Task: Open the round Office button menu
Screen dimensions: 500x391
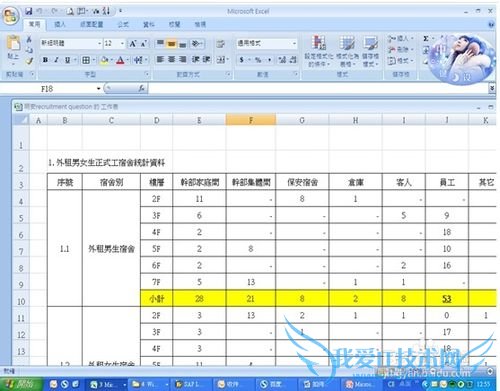Action: tap(11, 15)
